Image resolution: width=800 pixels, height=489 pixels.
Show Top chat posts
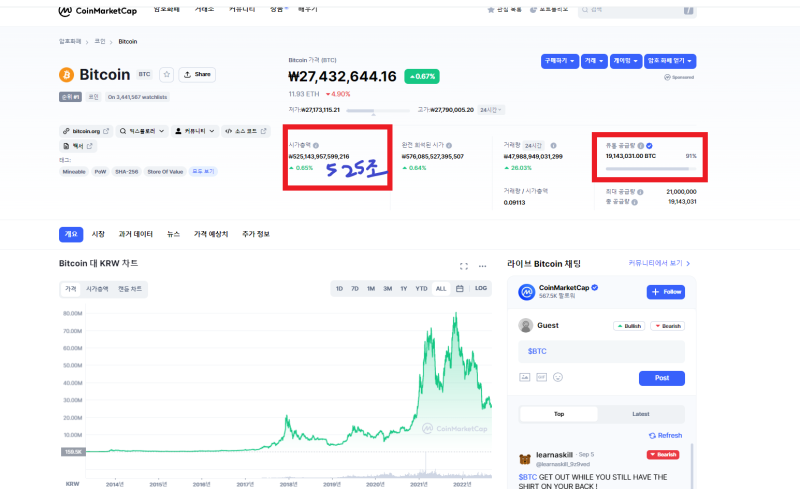click(x=559, y=414)
